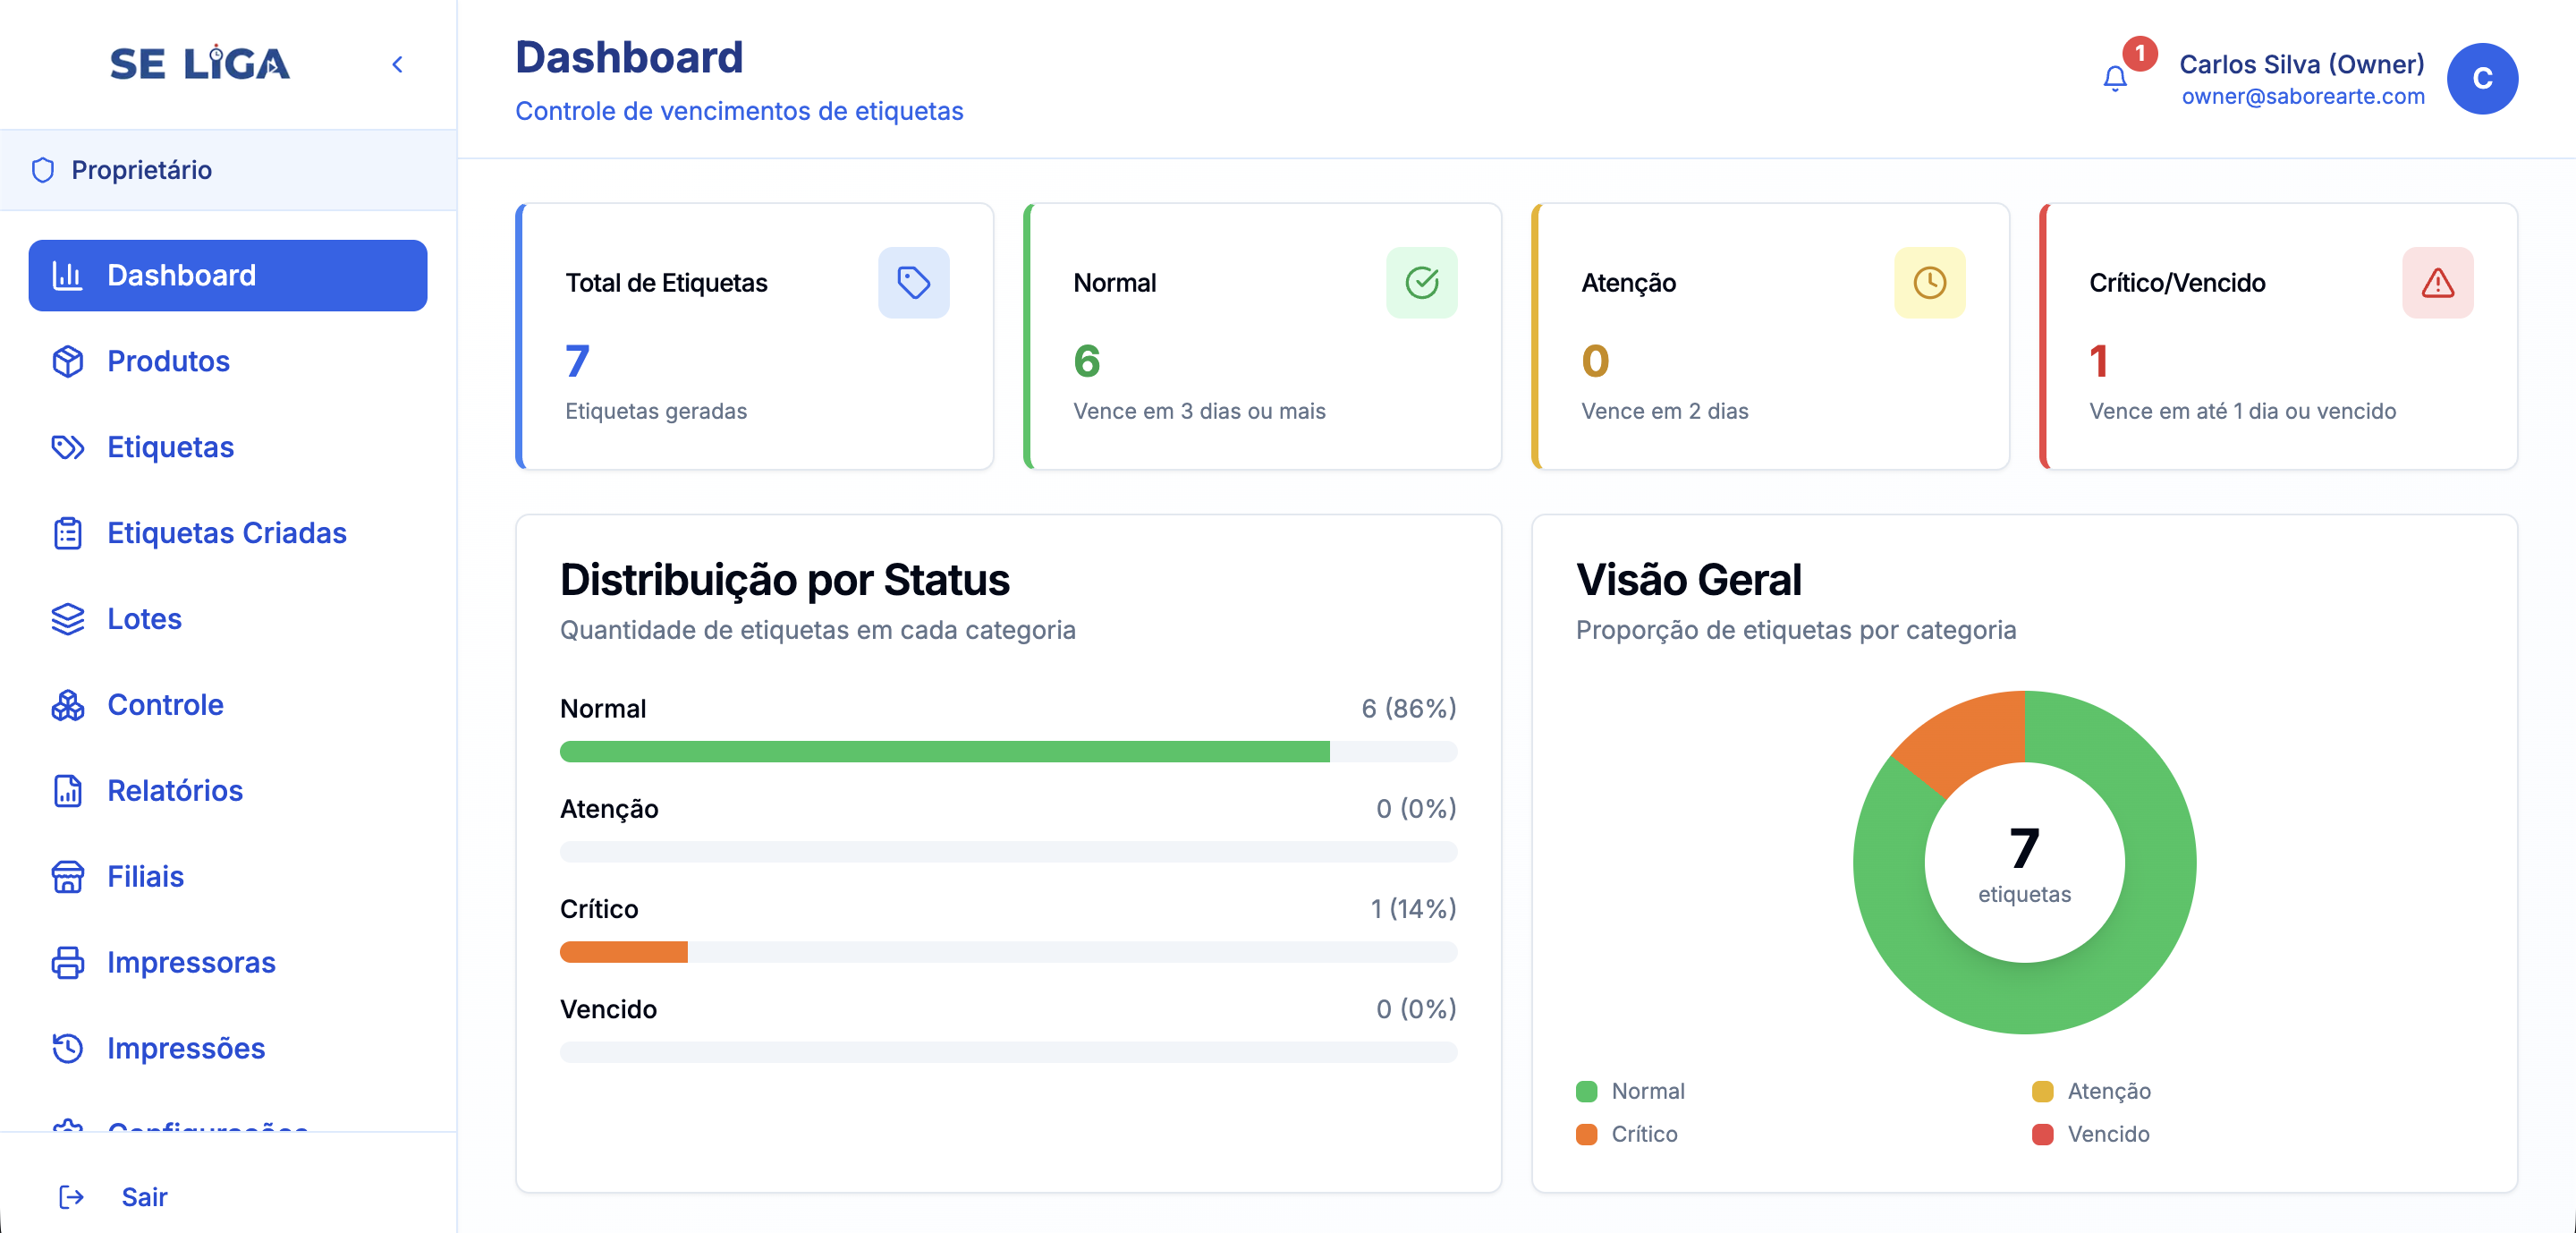Open the user avatar C circle
Viewport: 2576px width, 1233px height.
[x=2481, y=79]
